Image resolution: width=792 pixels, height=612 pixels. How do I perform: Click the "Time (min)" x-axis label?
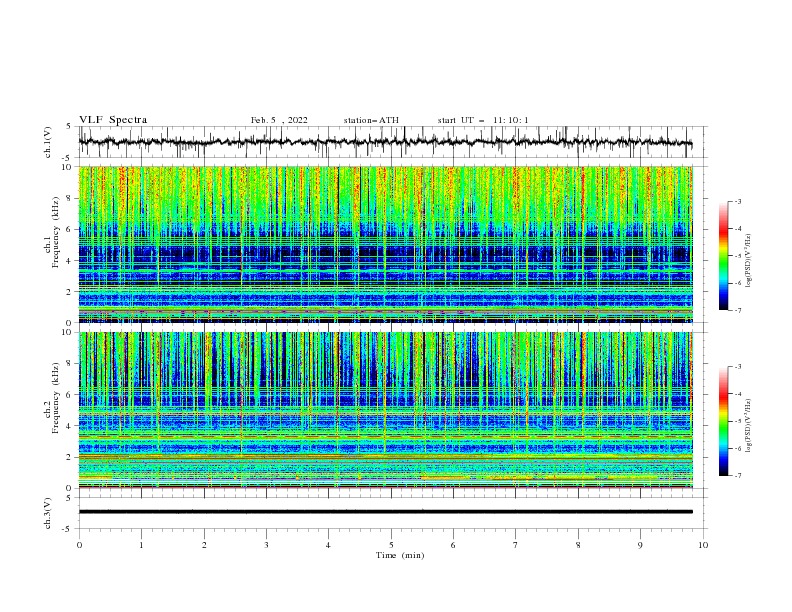tap(400, 555)
